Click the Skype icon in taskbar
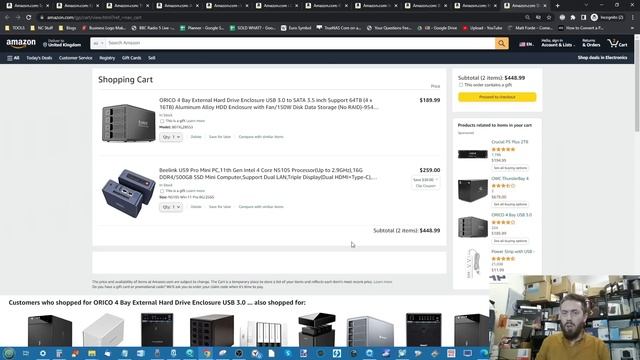640x360 pixels. coord(288,353)
